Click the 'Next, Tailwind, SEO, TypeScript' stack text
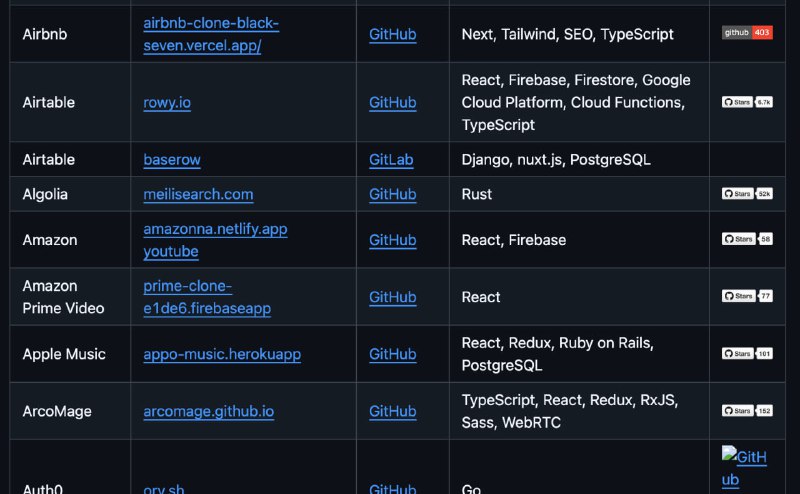This screenshot has height=494, width=800. (567, 34)
